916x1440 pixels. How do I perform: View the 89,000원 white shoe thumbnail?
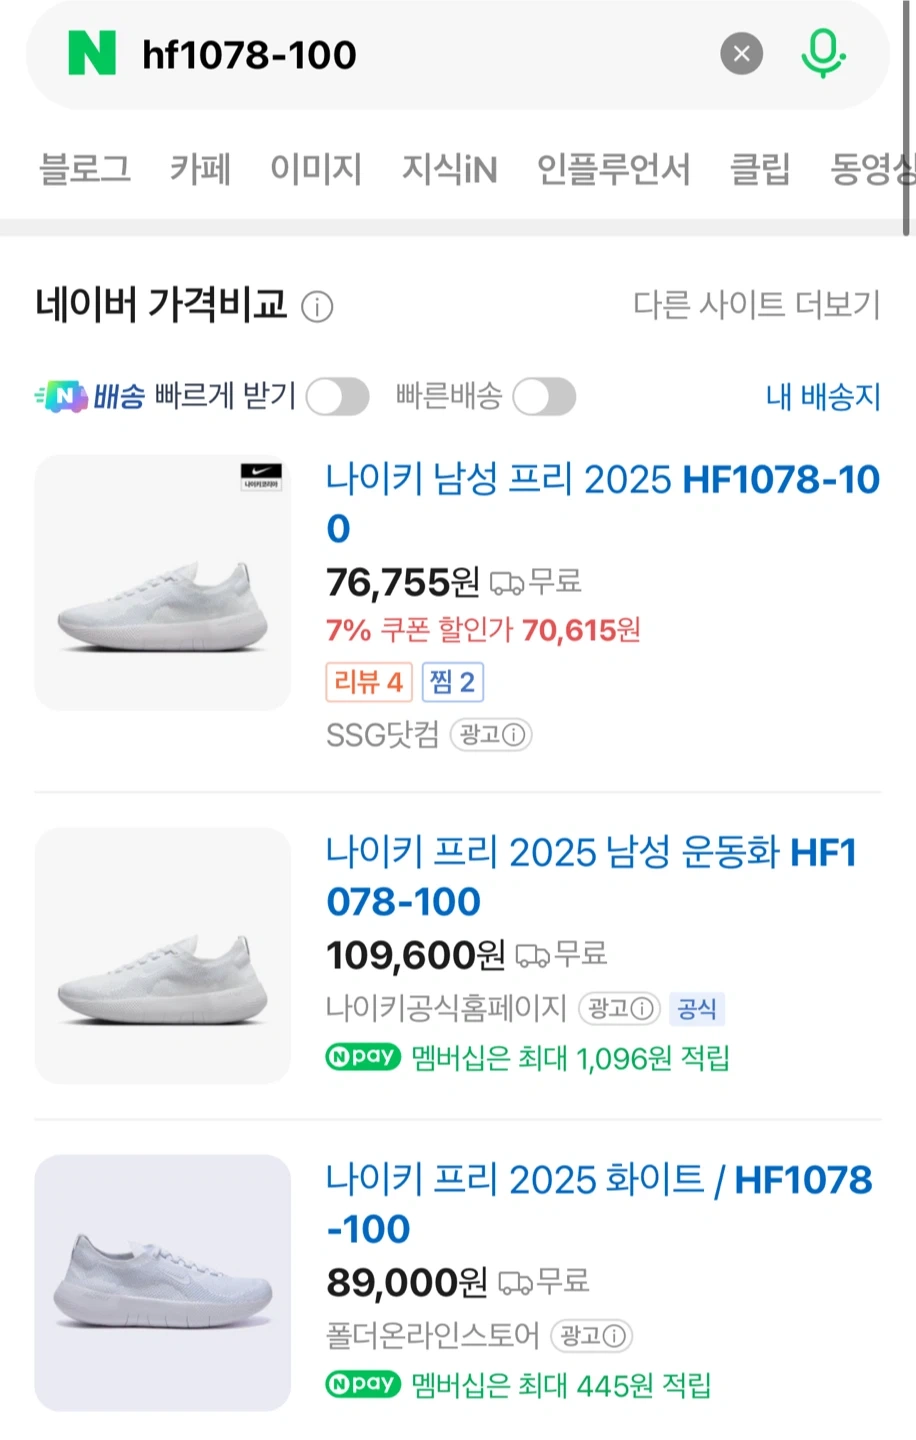pos(163,1282)
